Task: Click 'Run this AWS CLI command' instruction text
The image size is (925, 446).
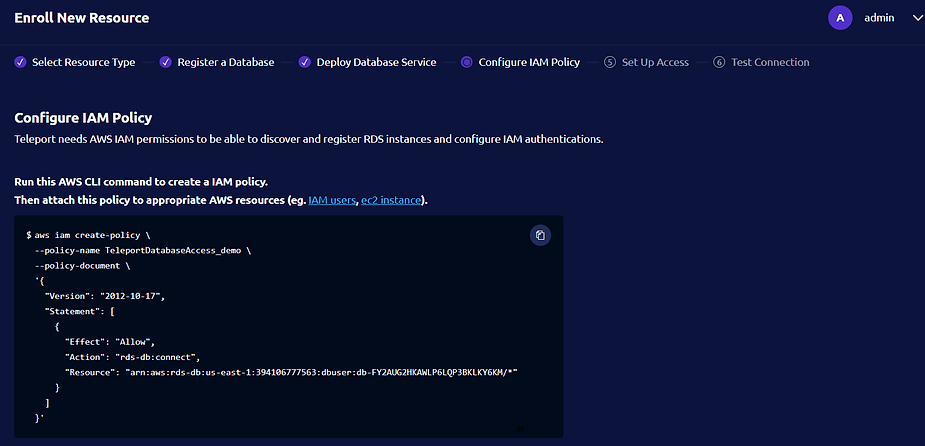Action: click(x=141, y=181)
